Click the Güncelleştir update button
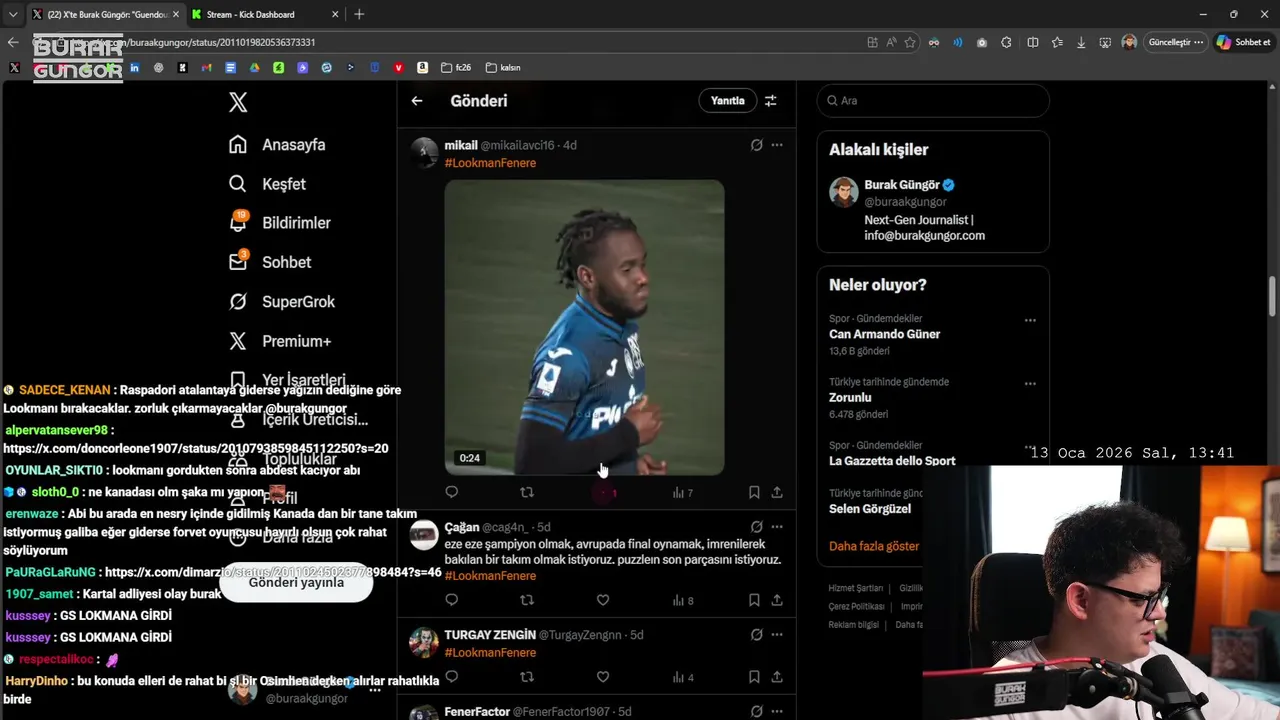The height and width of the screenshot is (720, 1280). point(1176,42)
